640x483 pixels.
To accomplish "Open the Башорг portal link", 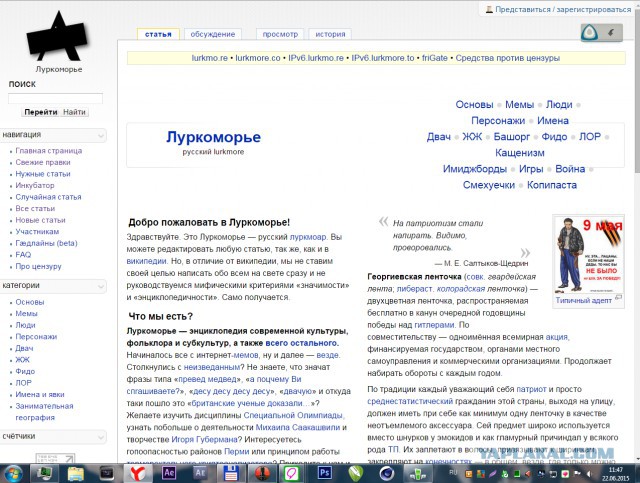I will coord(511,137).
